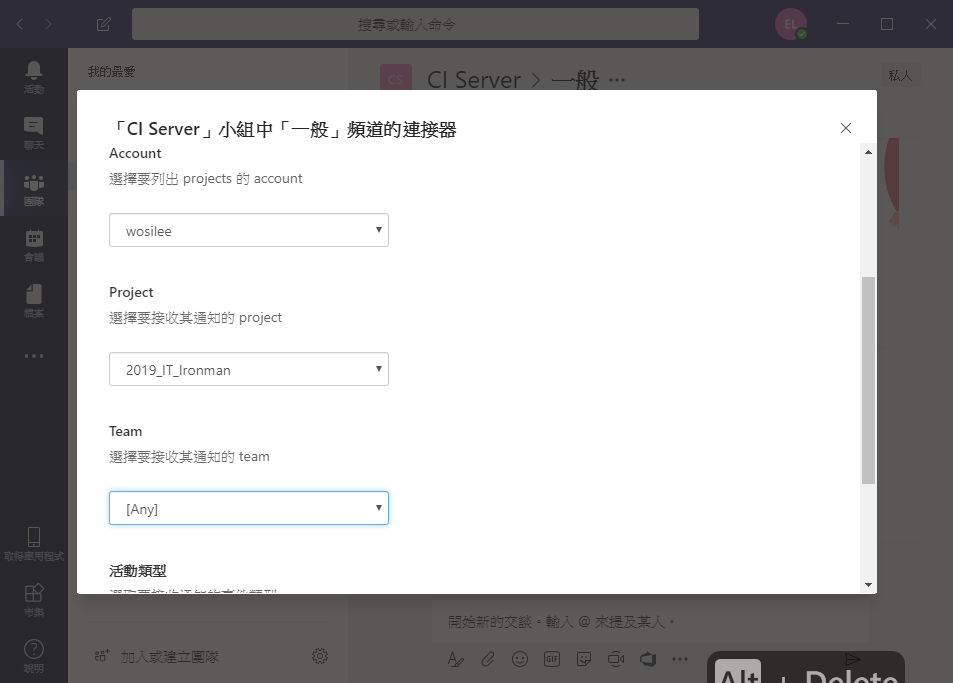Attach a file with paperclip icon
The image size is (953, 683).
[487, 659]
